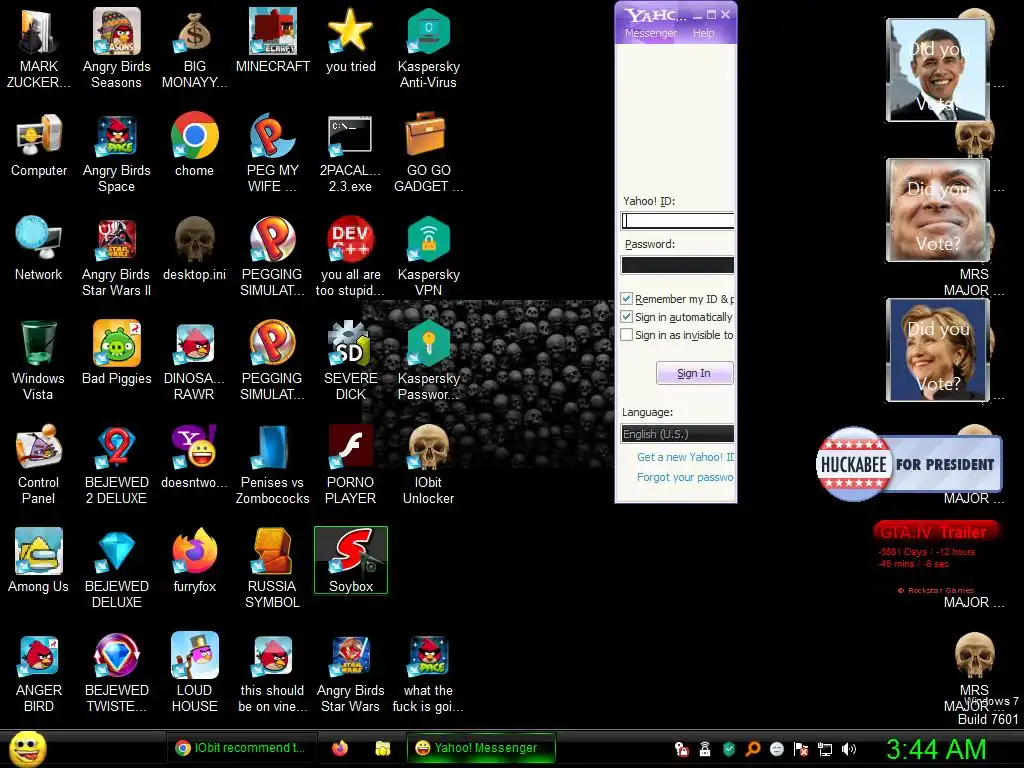Click the GTA:IV Trailer countdown gadget

click(936, 558)
